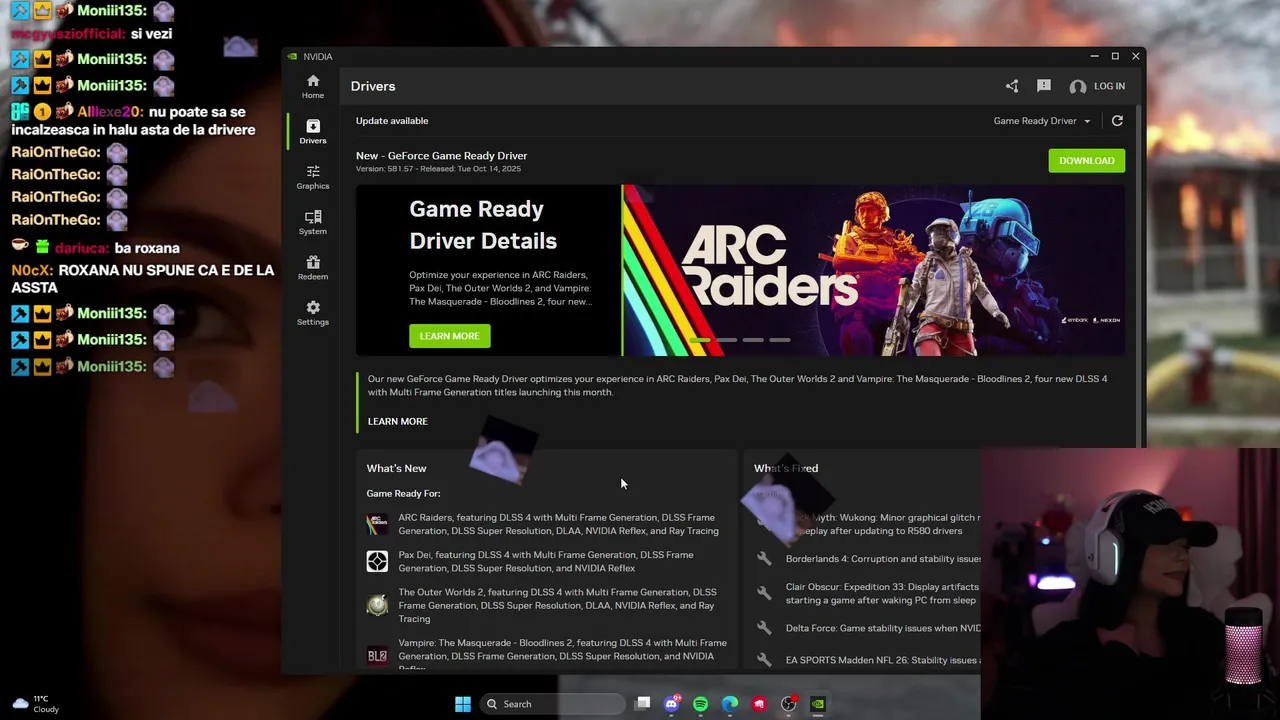The width and height of the screenshot is (1280, 720).
Task: Click wrench icon beside Clair Obscur fix
Action: click(x=764, y=593)
